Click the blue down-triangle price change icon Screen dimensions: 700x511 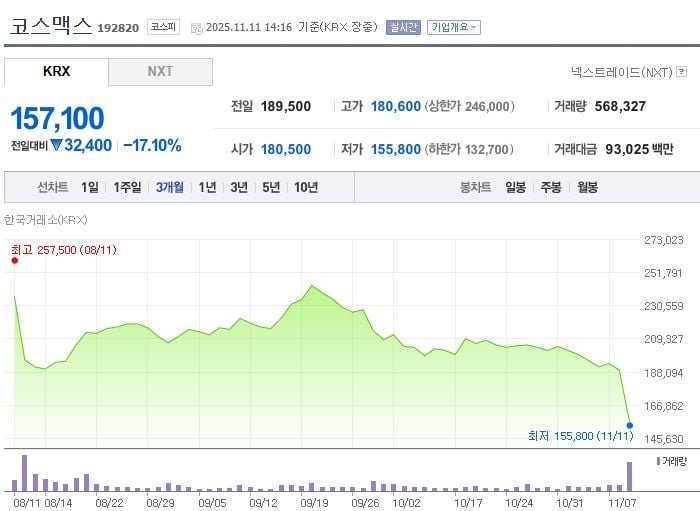click(x=57, y=146)
